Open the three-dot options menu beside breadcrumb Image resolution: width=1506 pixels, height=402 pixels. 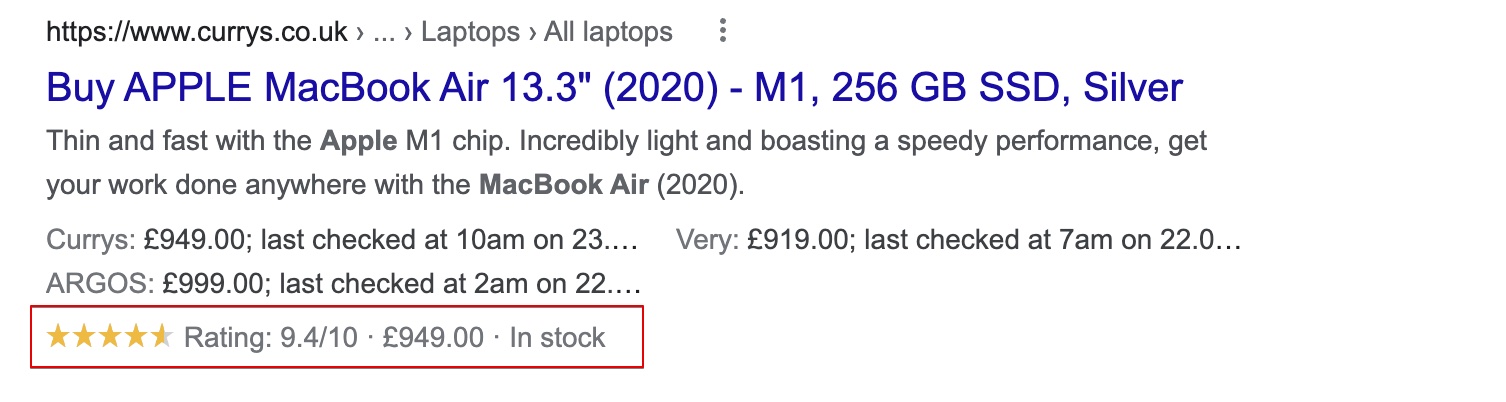point(722,32)
